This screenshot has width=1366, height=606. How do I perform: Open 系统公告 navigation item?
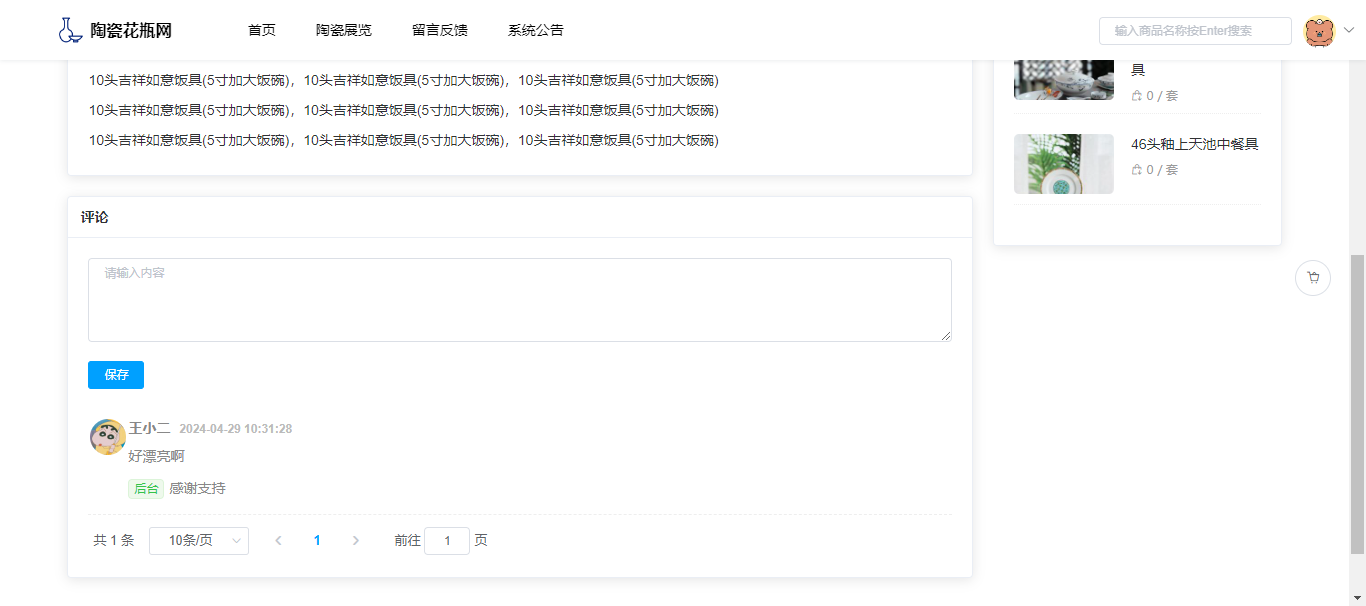click(536, 30)
